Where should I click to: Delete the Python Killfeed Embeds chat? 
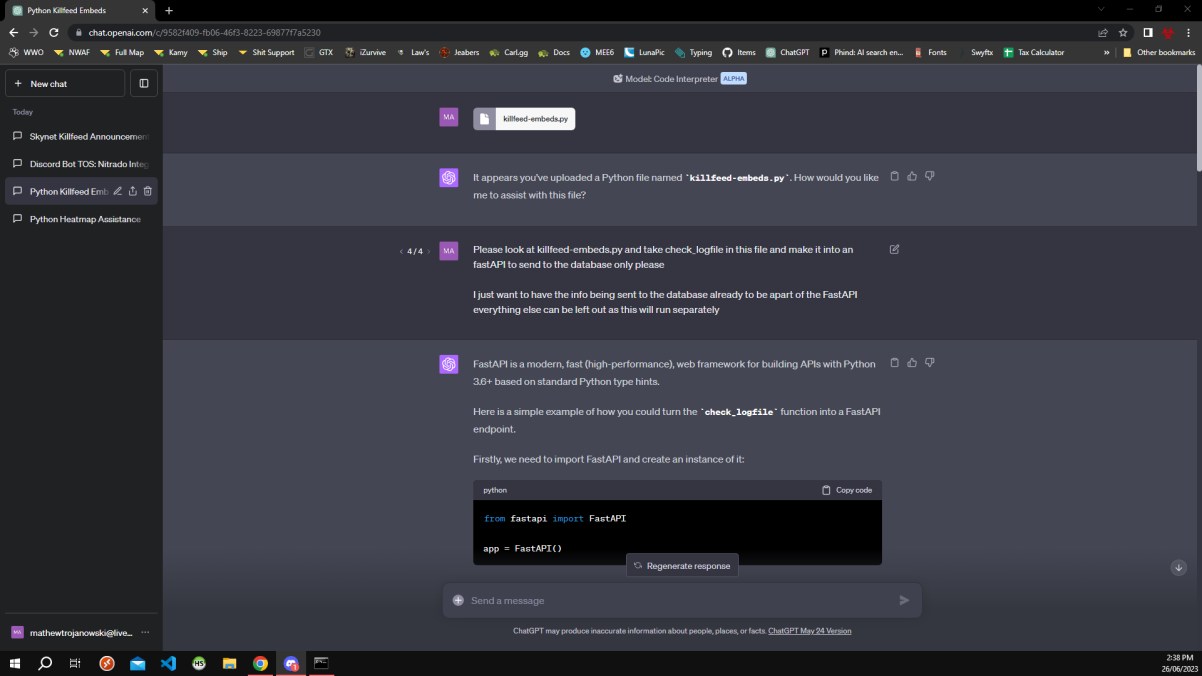pyautogui.click(x=148, y=191)
